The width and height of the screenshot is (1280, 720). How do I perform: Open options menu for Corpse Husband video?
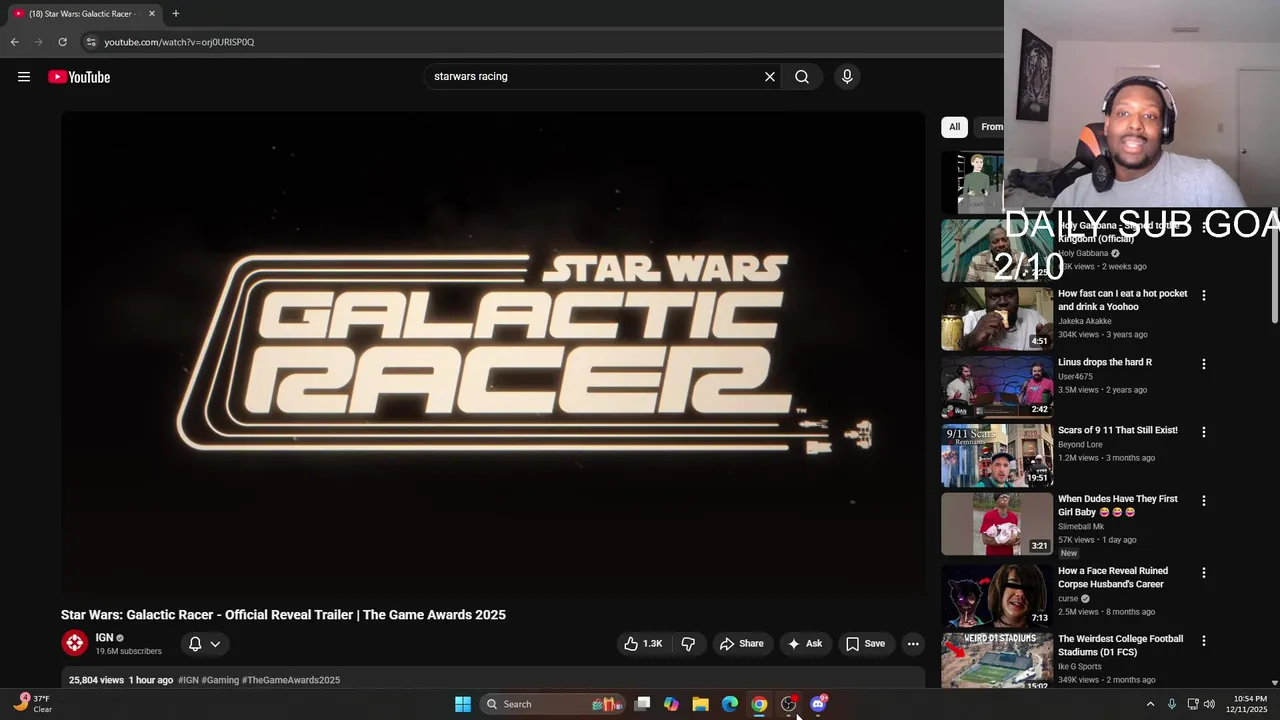[1204, 573]
